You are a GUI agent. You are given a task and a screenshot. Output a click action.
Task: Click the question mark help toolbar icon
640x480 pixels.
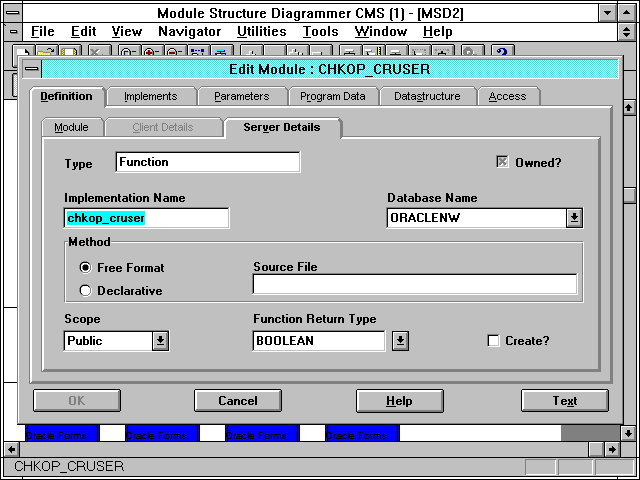point(501,51)
